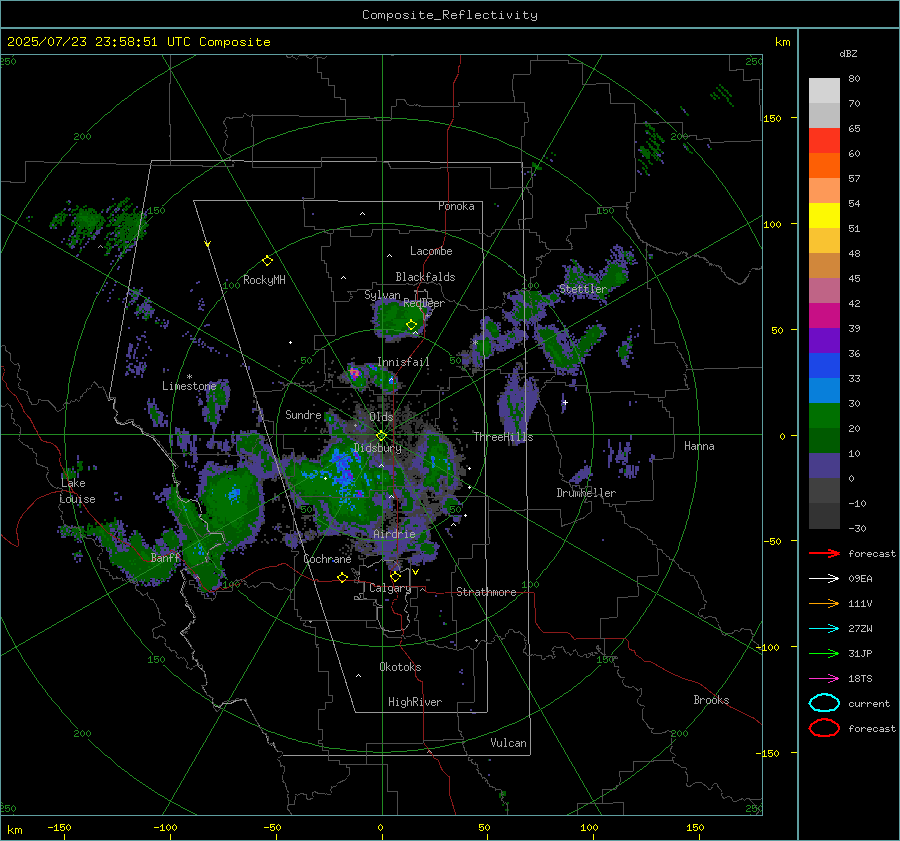Viewport: 900px width, 841px height.
Task: Click the 09EA legend text
Action: (x=860, y=579)
